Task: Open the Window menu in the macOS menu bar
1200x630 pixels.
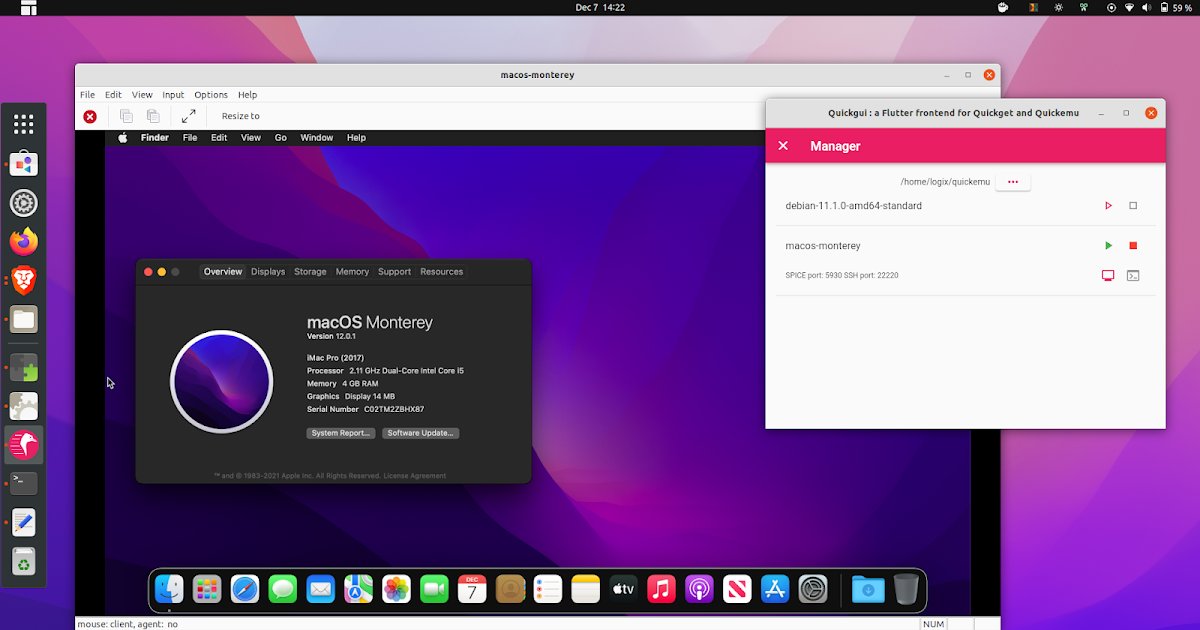Action: point(317,138)
